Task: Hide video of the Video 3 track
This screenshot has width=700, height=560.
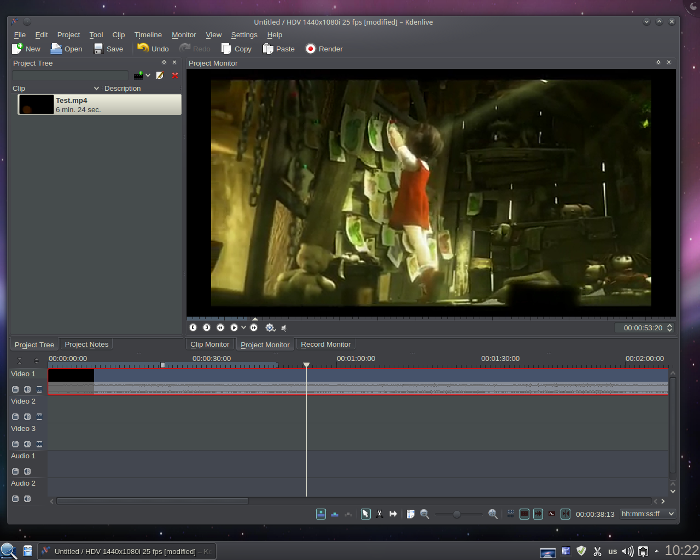Action: click(x=39, y=444)
